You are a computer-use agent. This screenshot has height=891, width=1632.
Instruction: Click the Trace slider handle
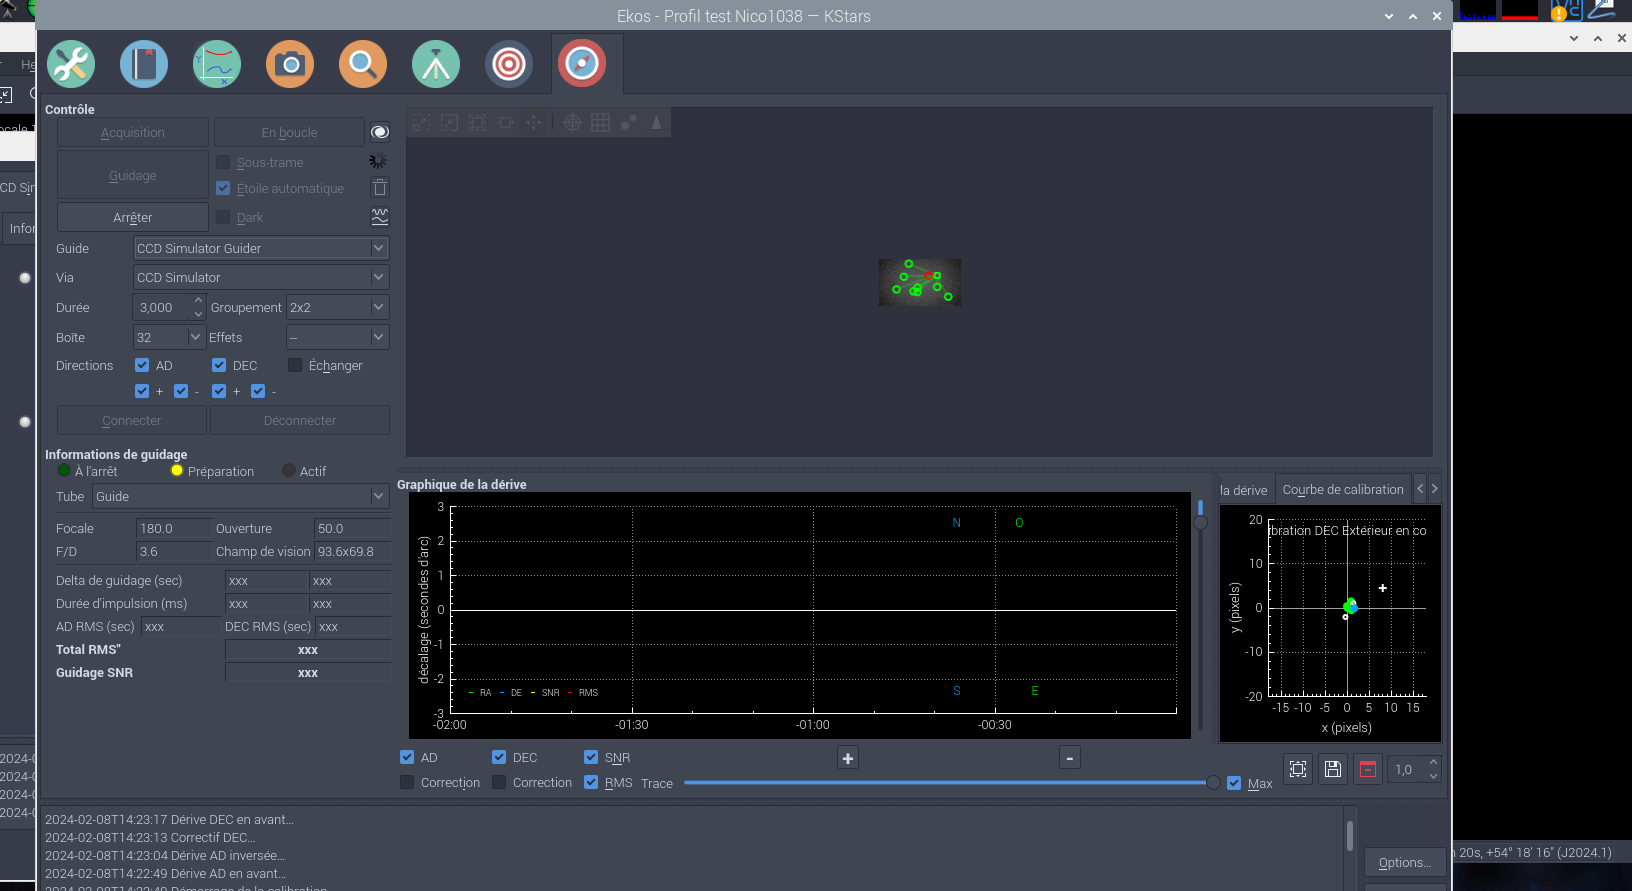1213,783
